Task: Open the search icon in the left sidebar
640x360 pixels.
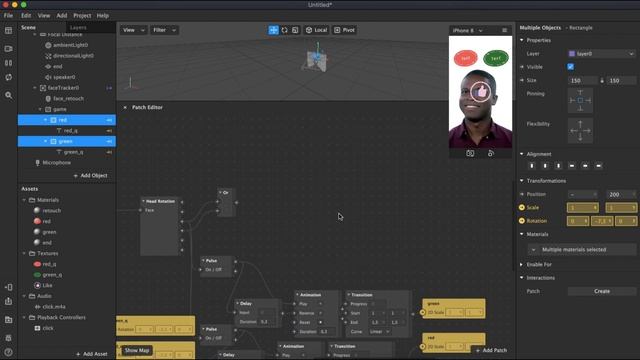Action: tap(8, 95)
